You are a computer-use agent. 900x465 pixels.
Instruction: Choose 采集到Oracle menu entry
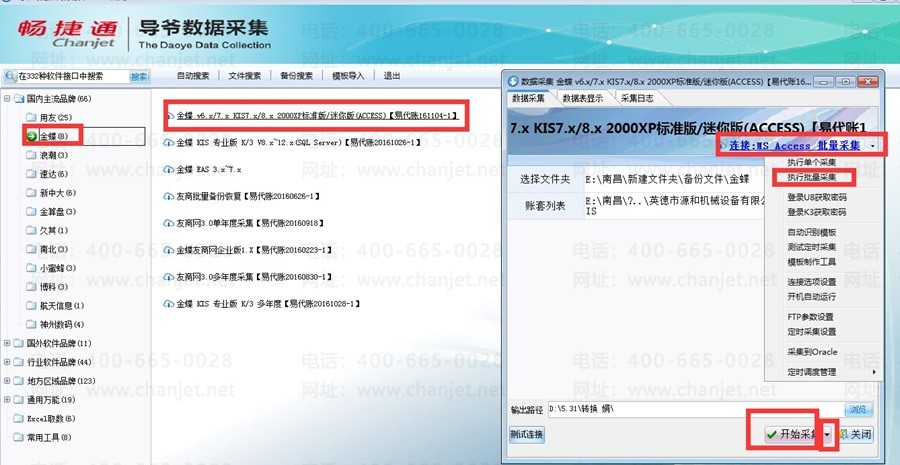(x=812, y=352)
